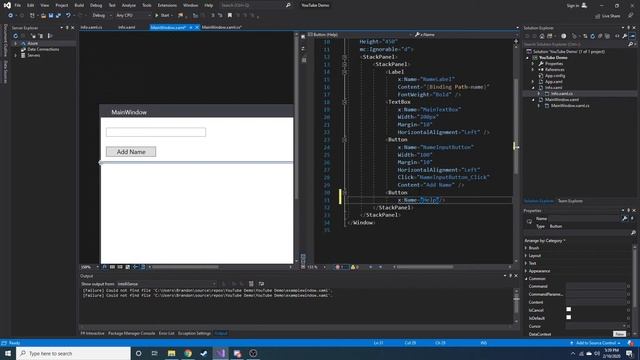640x360 pixels.
Task: Select App.config in Solution Explorer
Action: click(555, 76)
